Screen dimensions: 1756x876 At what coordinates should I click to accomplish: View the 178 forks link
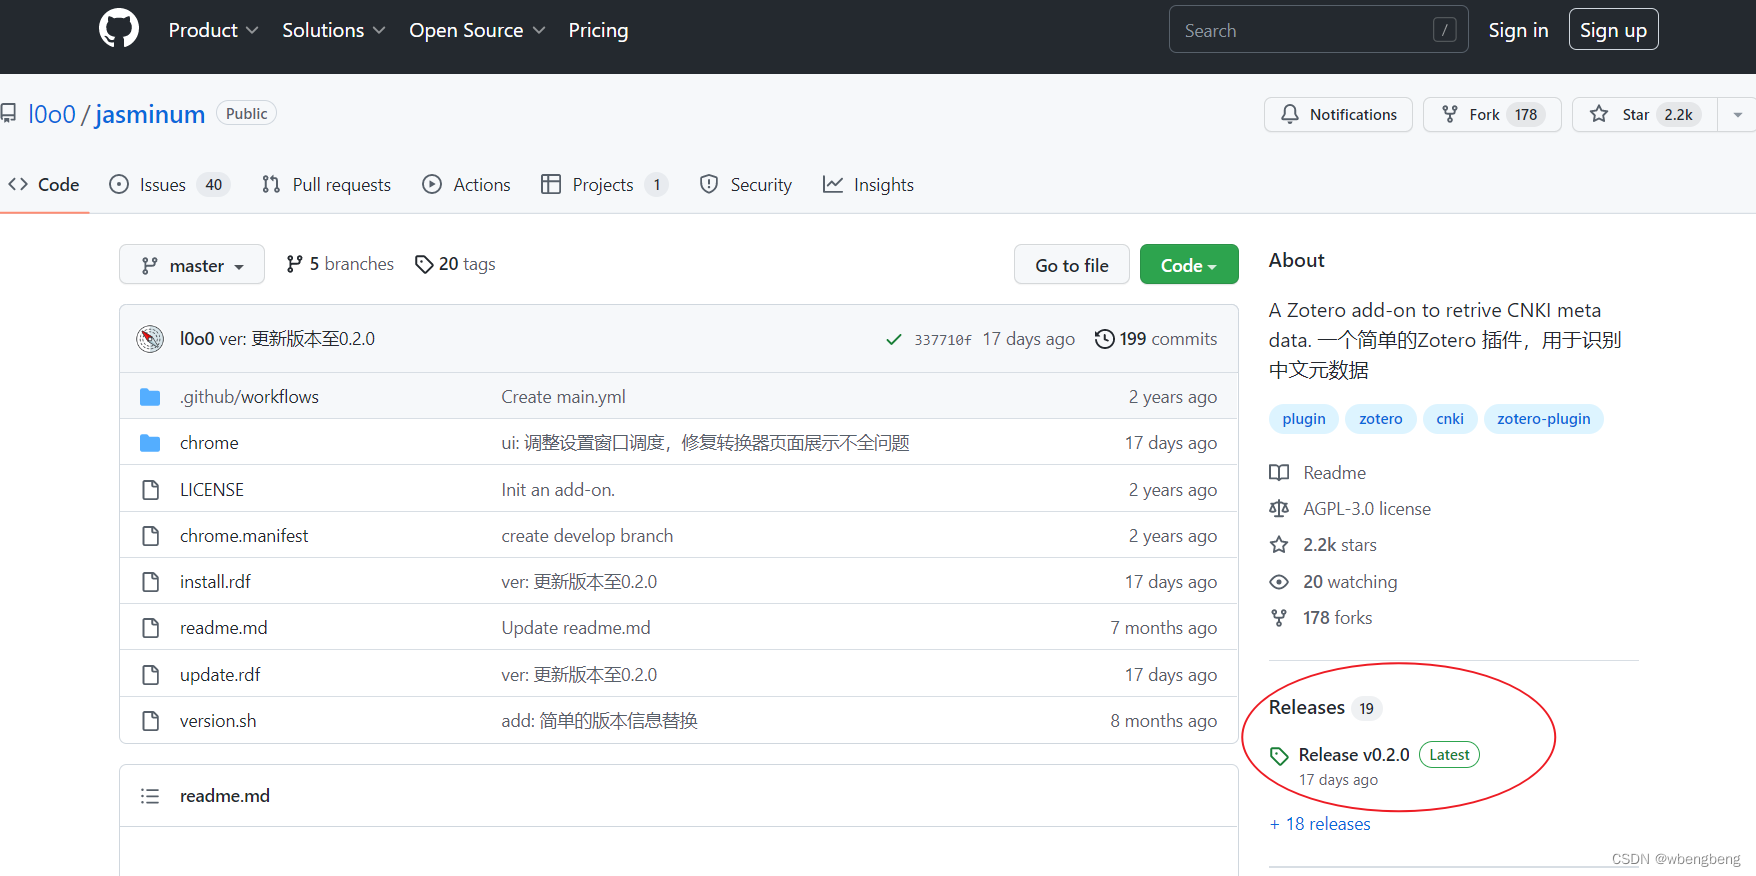click(x=1321, y=618)
